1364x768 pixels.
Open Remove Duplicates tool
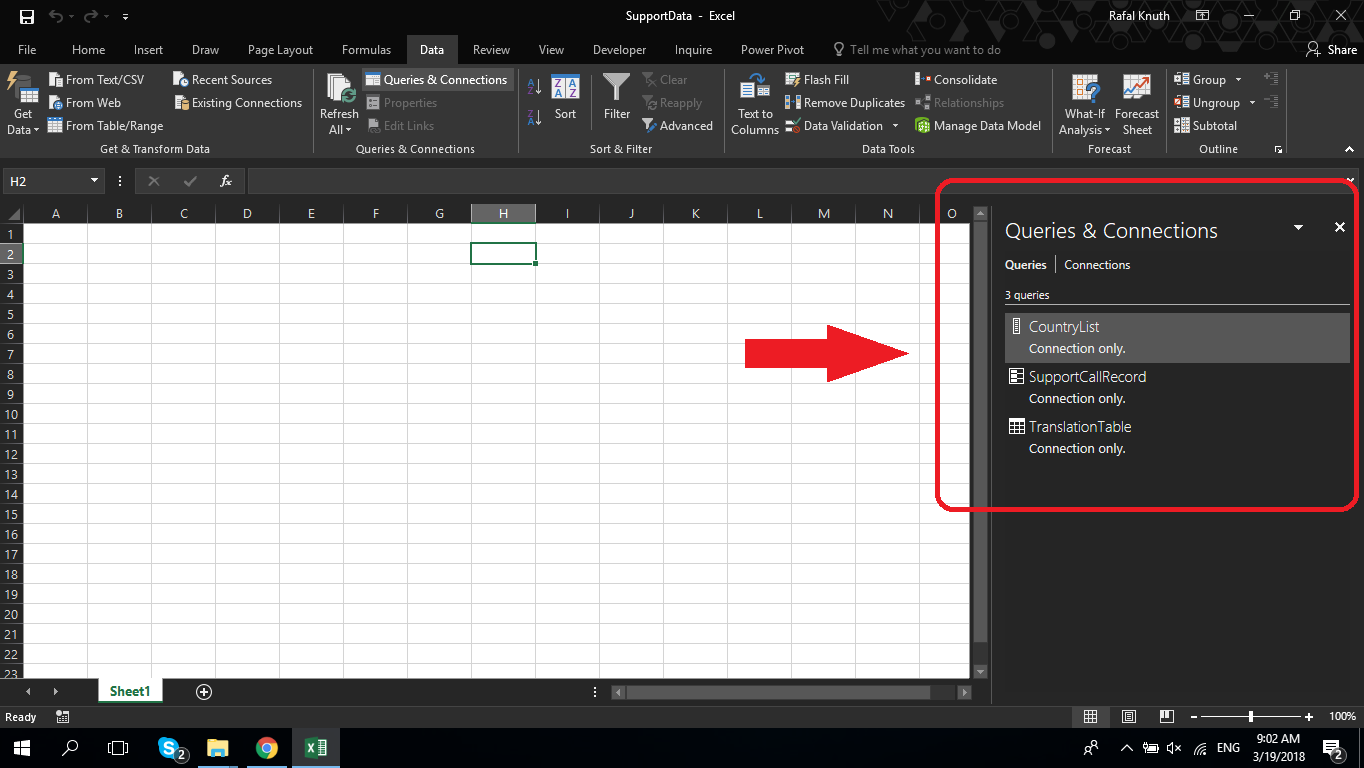(845, 102)
